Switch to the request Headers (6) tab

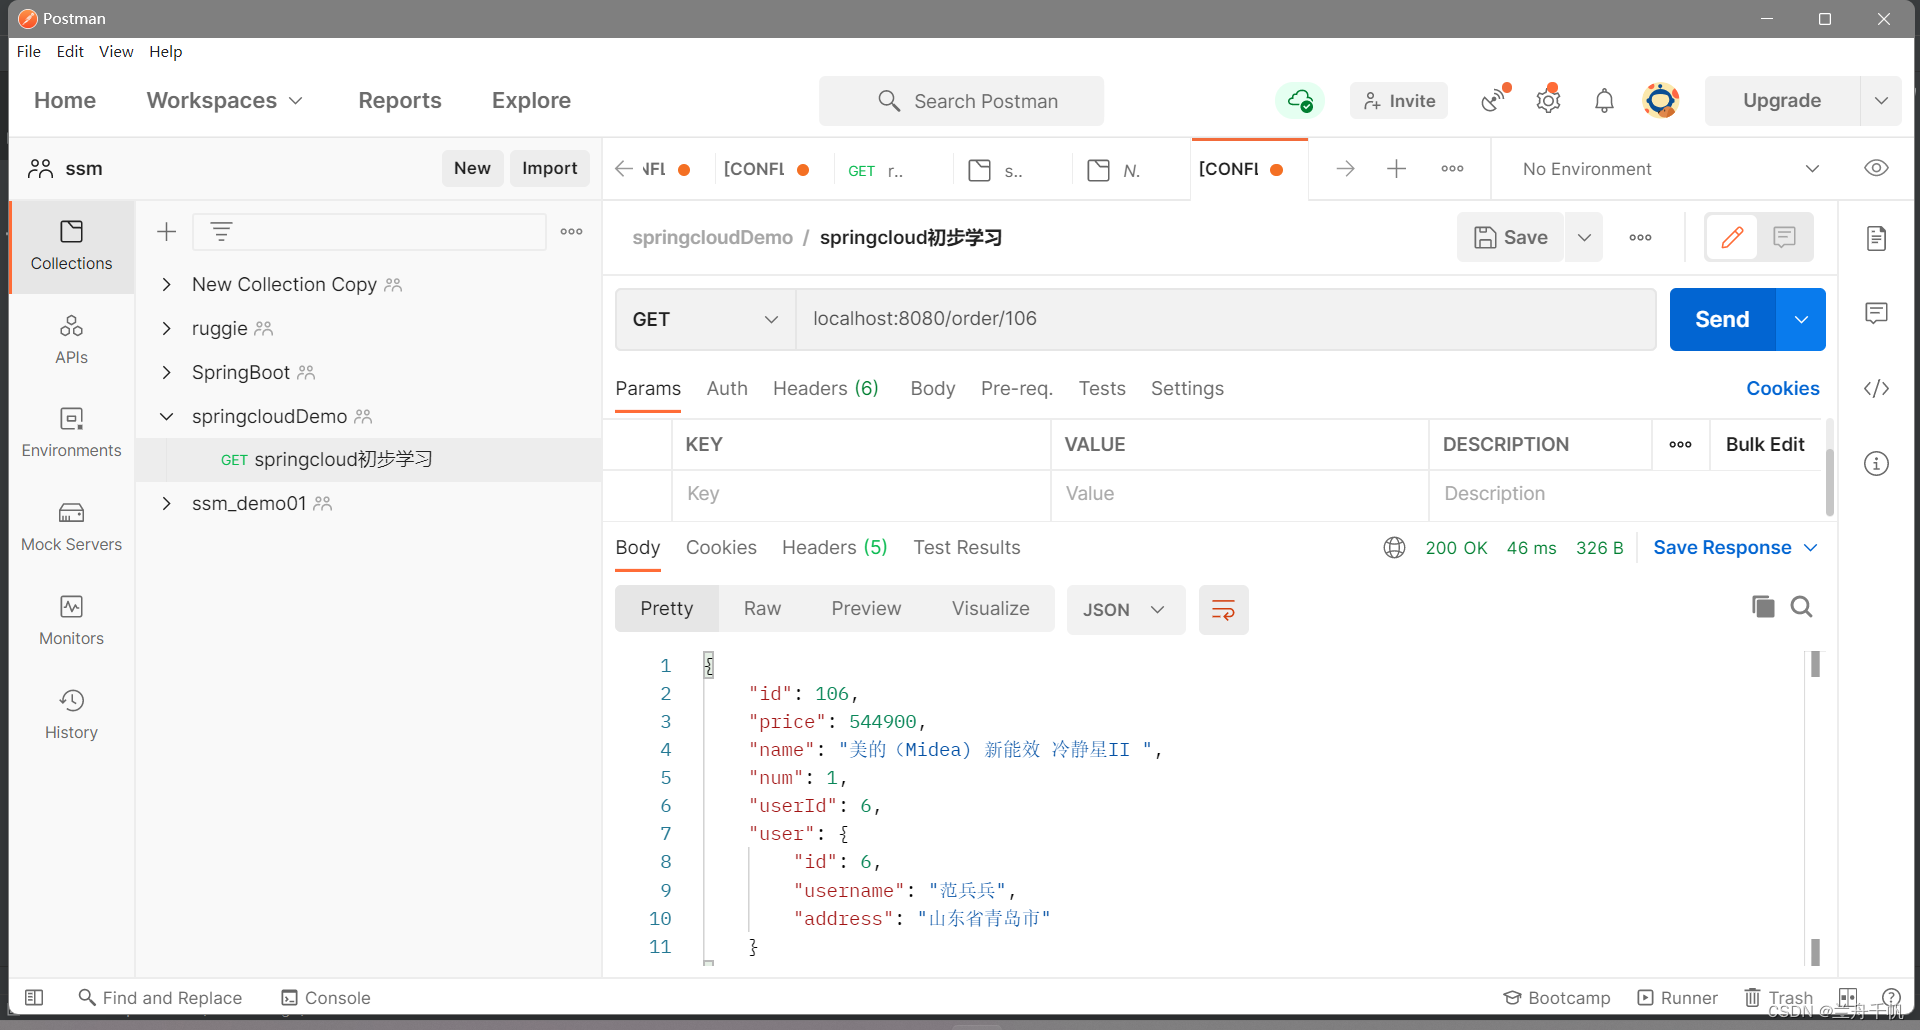826,389
